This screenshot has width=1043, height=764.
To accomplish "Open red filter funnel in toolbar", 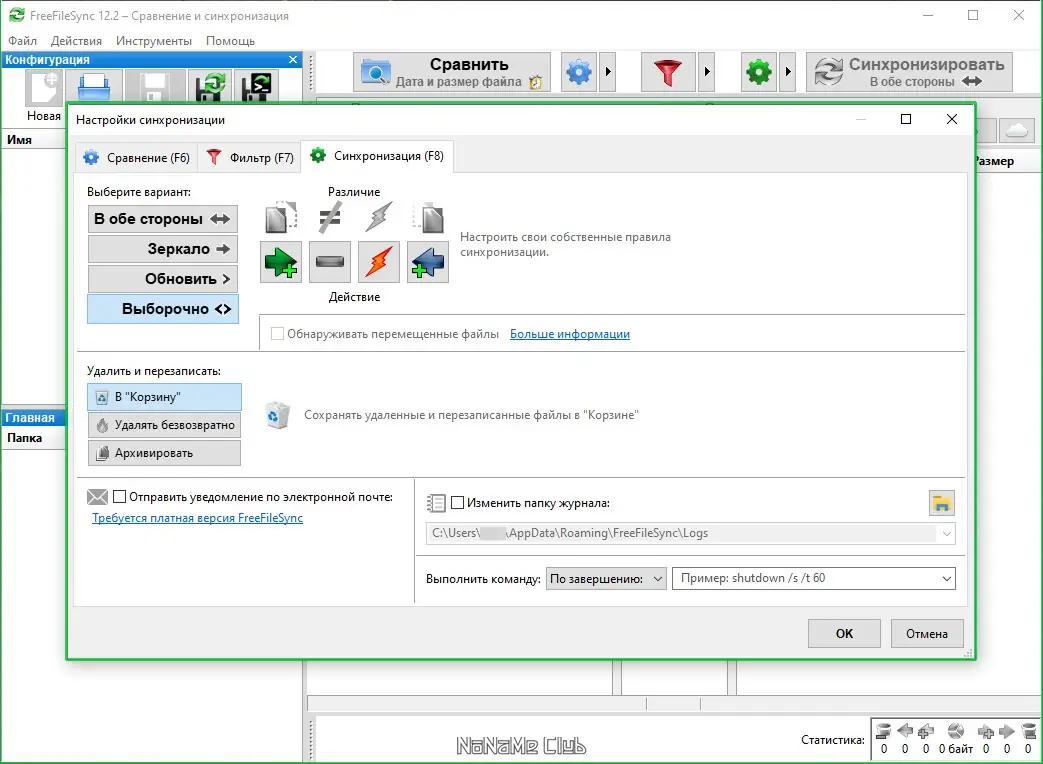I will (668, 72).
